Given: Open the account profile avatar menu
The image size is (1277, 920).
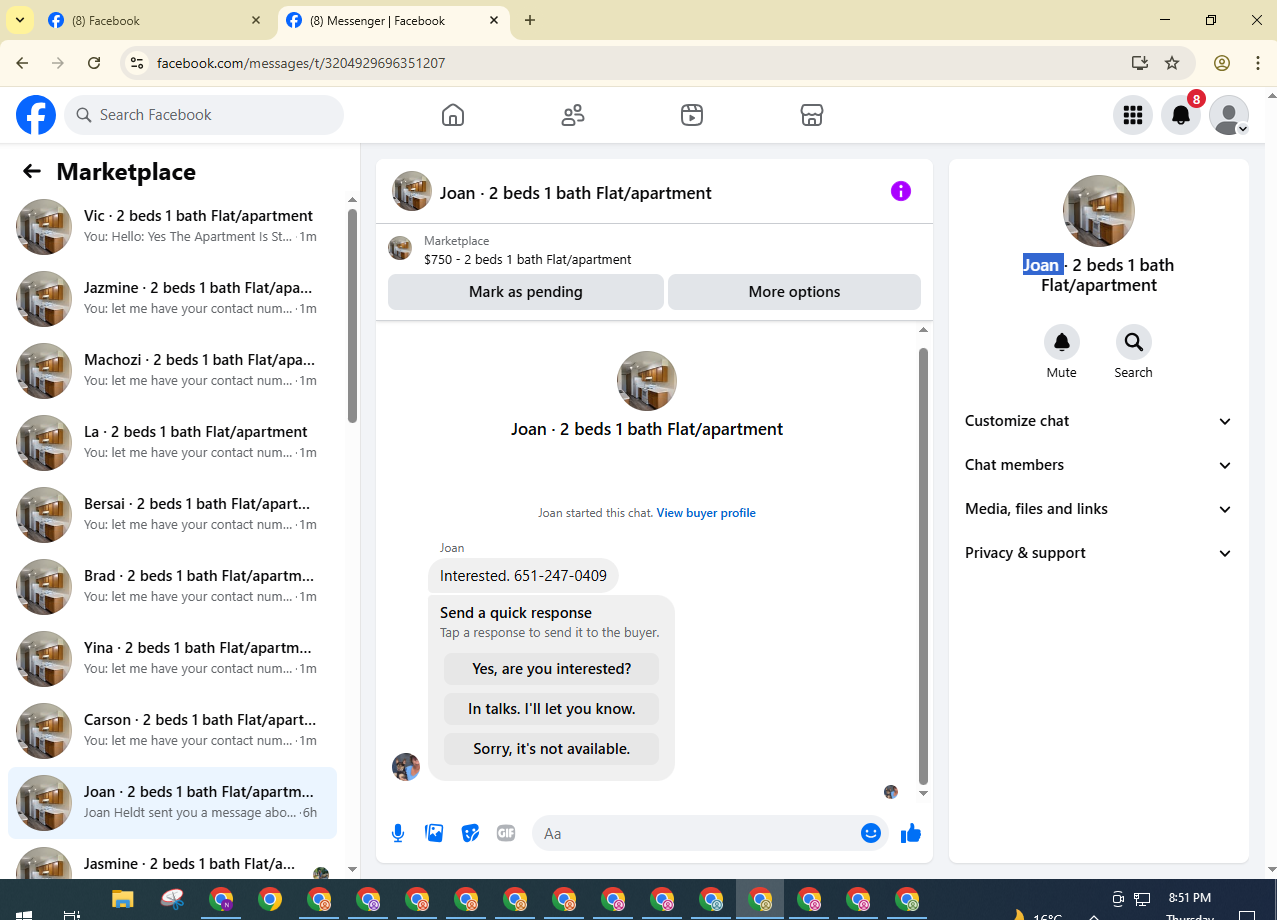Looking at the screenshot, I should 1229,115.
